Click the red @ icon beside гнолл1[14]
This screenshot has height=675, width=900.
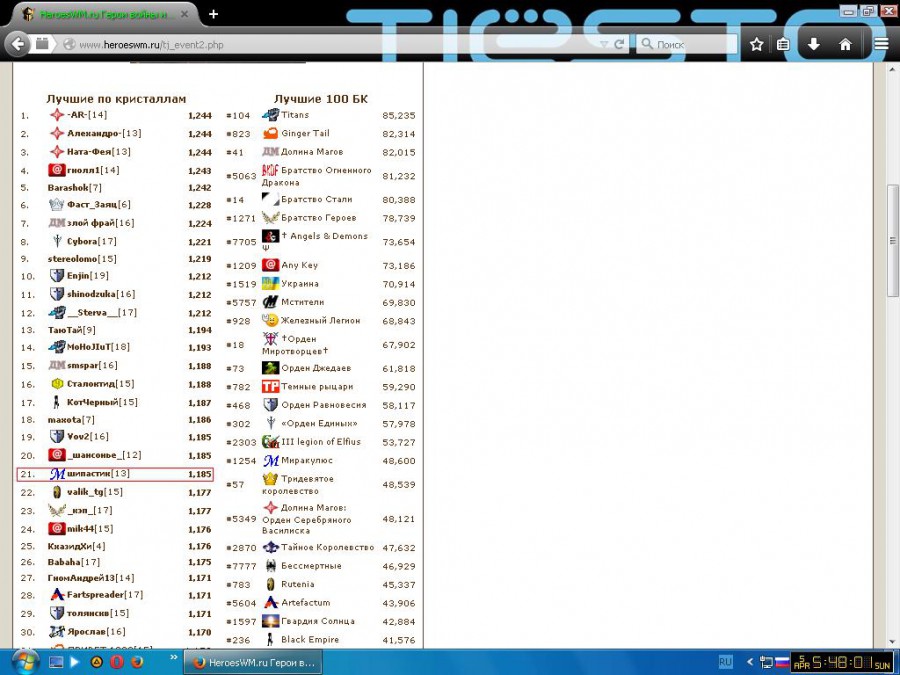(x=57, y=170)
